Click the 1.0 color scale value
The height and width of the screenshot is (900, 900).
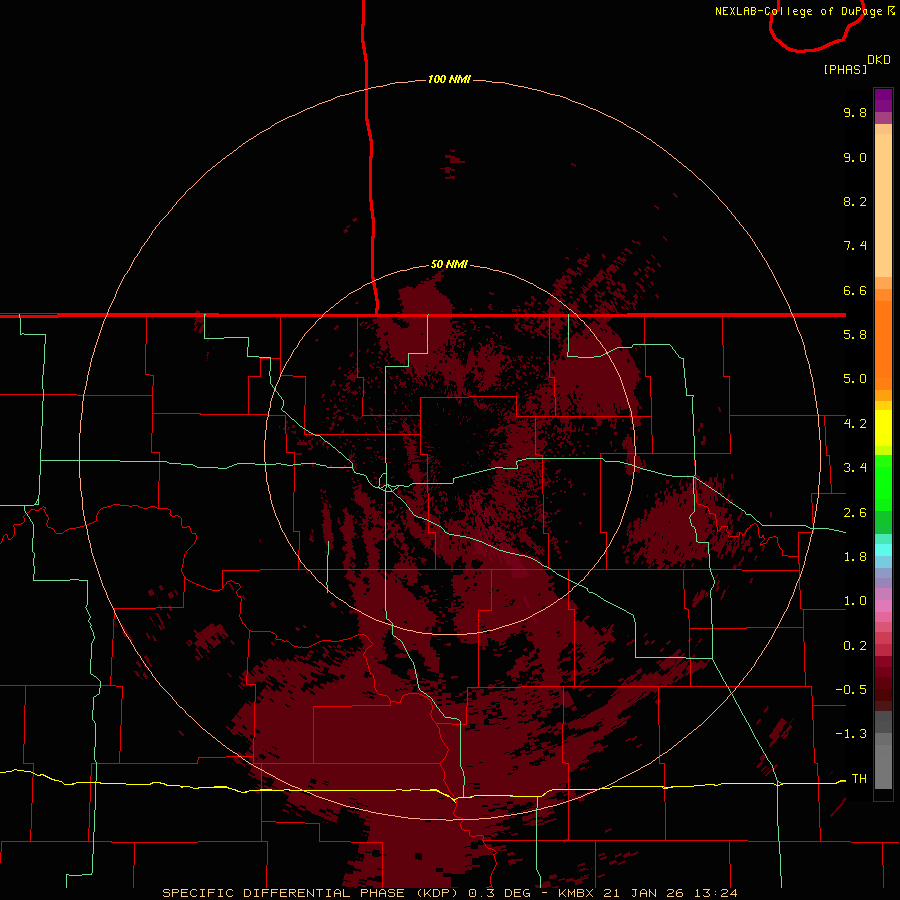pos(855,601)
